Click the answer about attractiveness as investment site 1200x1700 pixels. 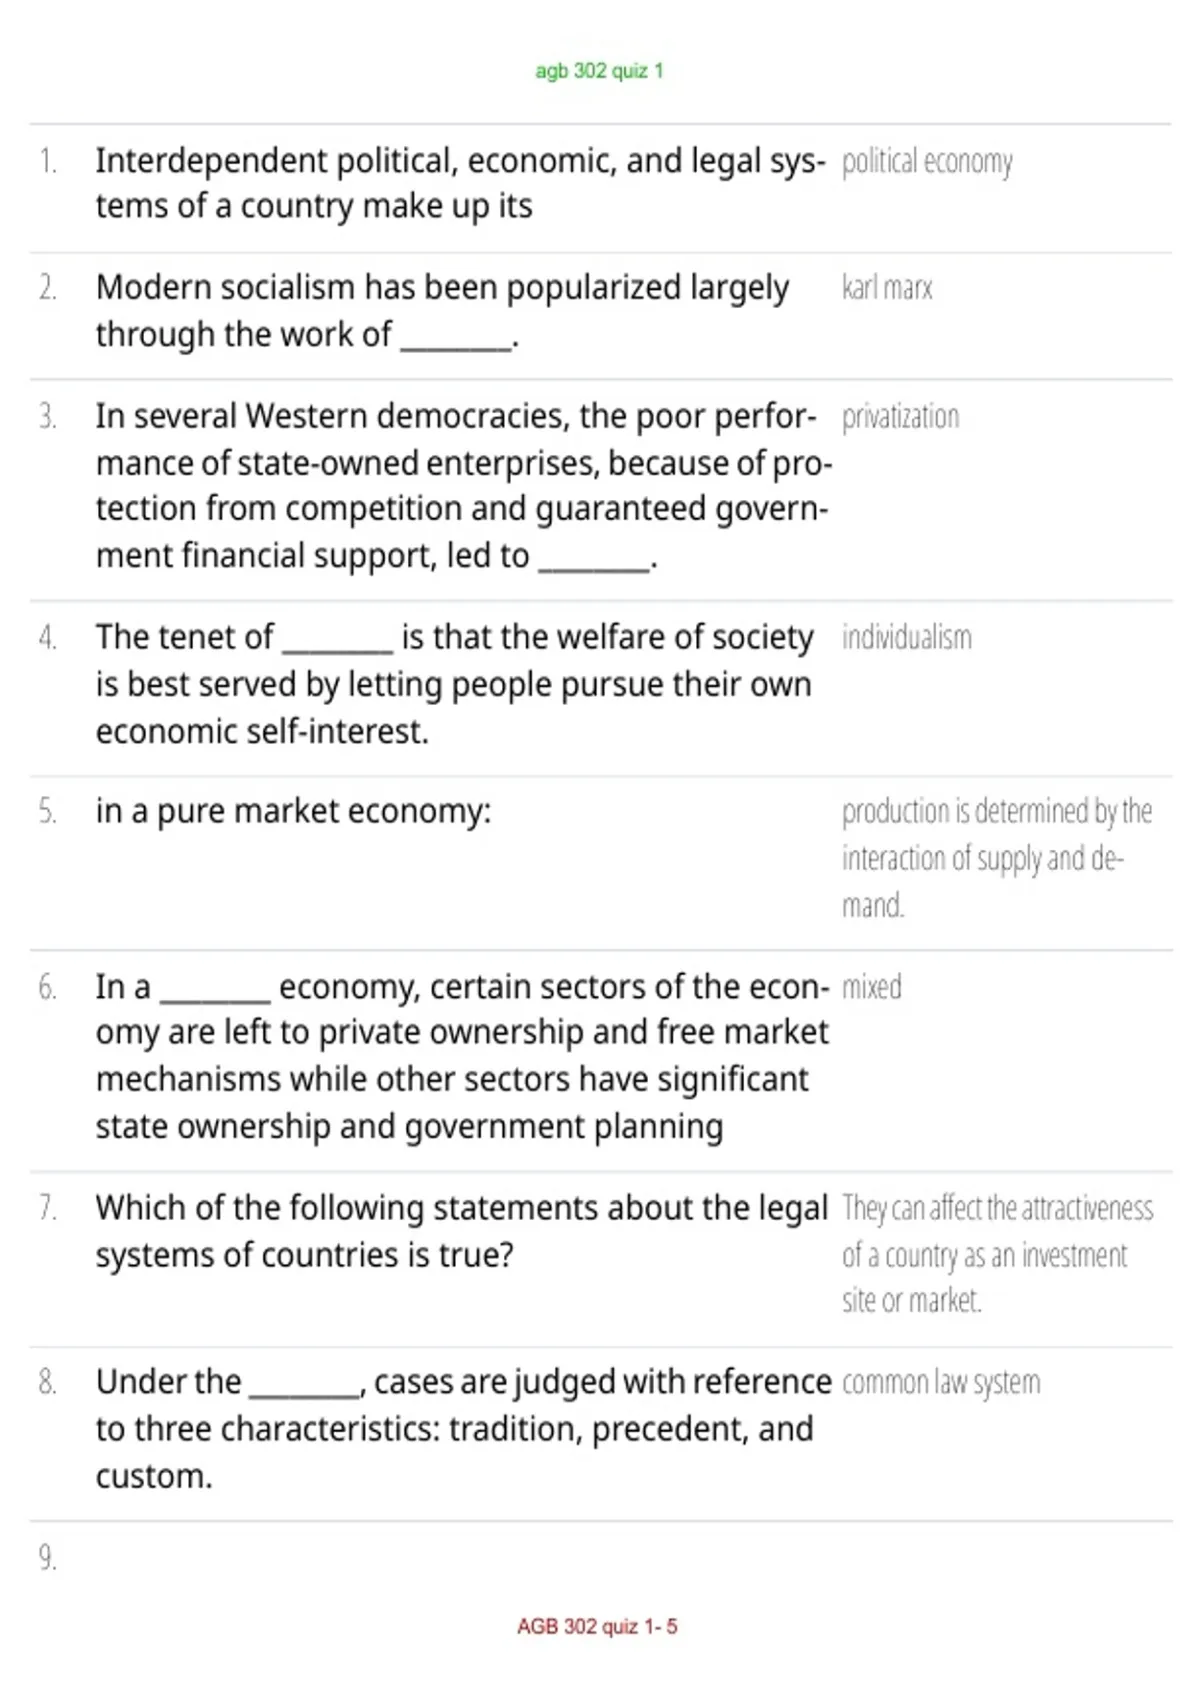pos(998,1254)
